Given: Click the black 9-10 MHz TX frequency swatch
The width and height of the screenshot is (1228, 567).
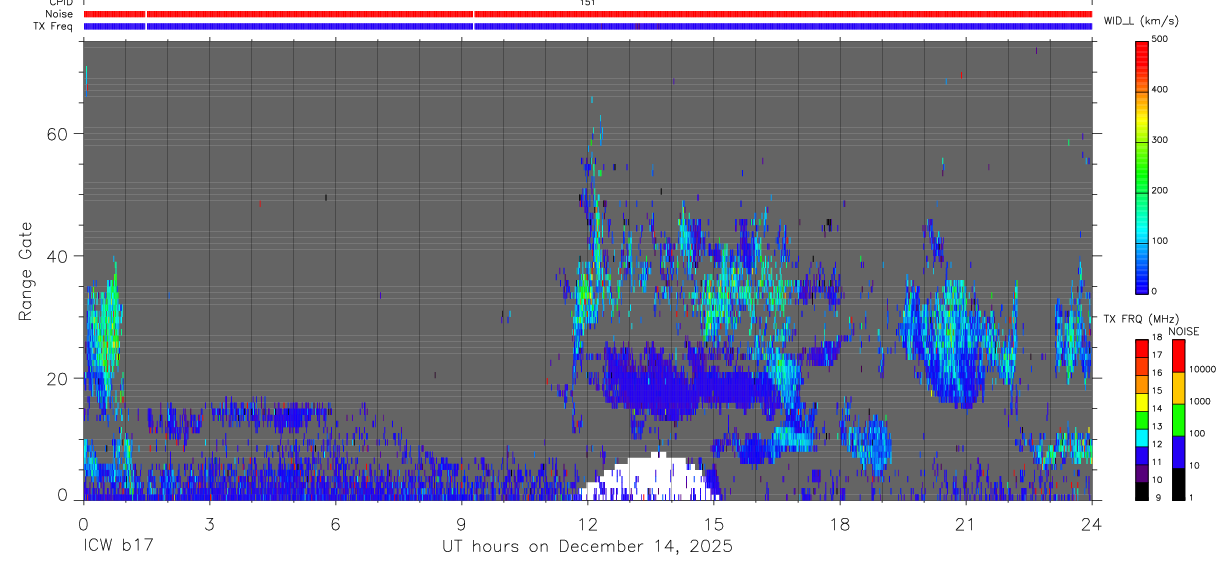Looking at the screenshot, I should 1141,491.
